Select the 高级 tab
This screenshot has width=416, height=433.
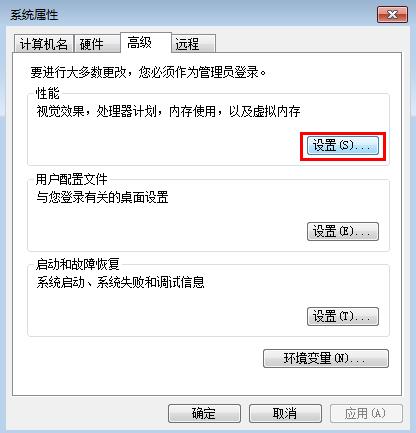point(146,42)
